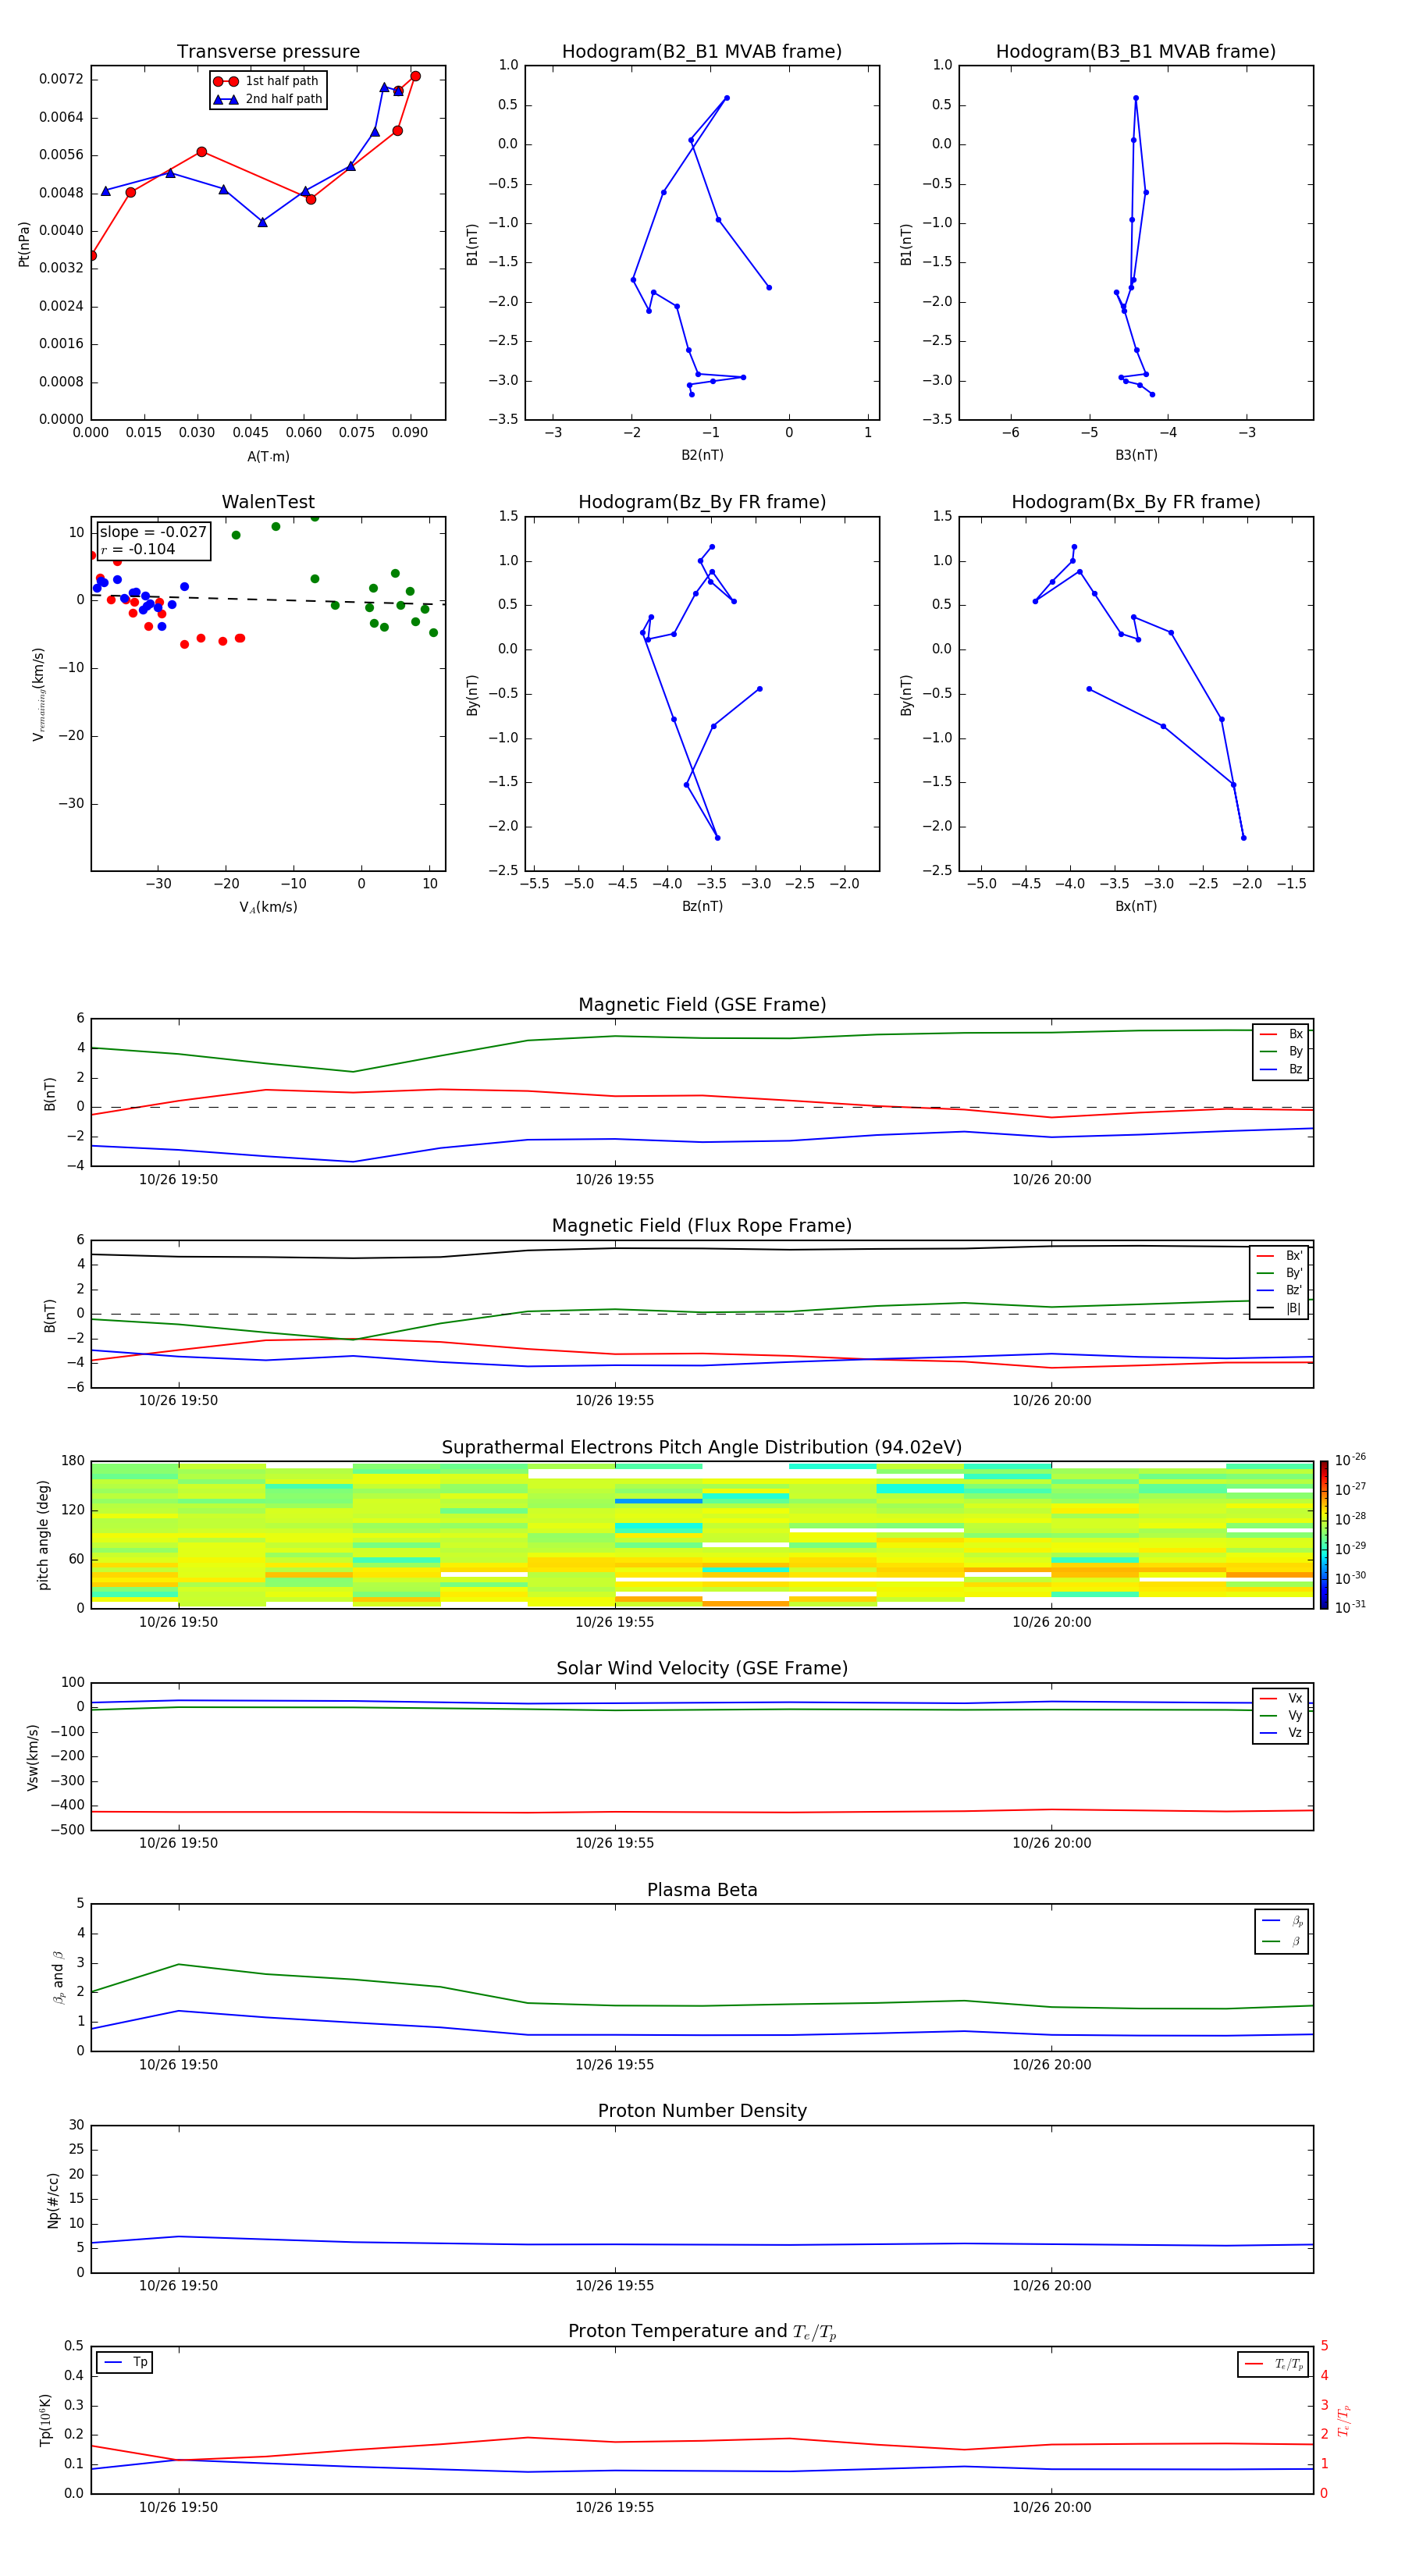Click the '10^-31' colorbar label
This screenshot has width=1405, height=2576.
pos(1350,1607)
